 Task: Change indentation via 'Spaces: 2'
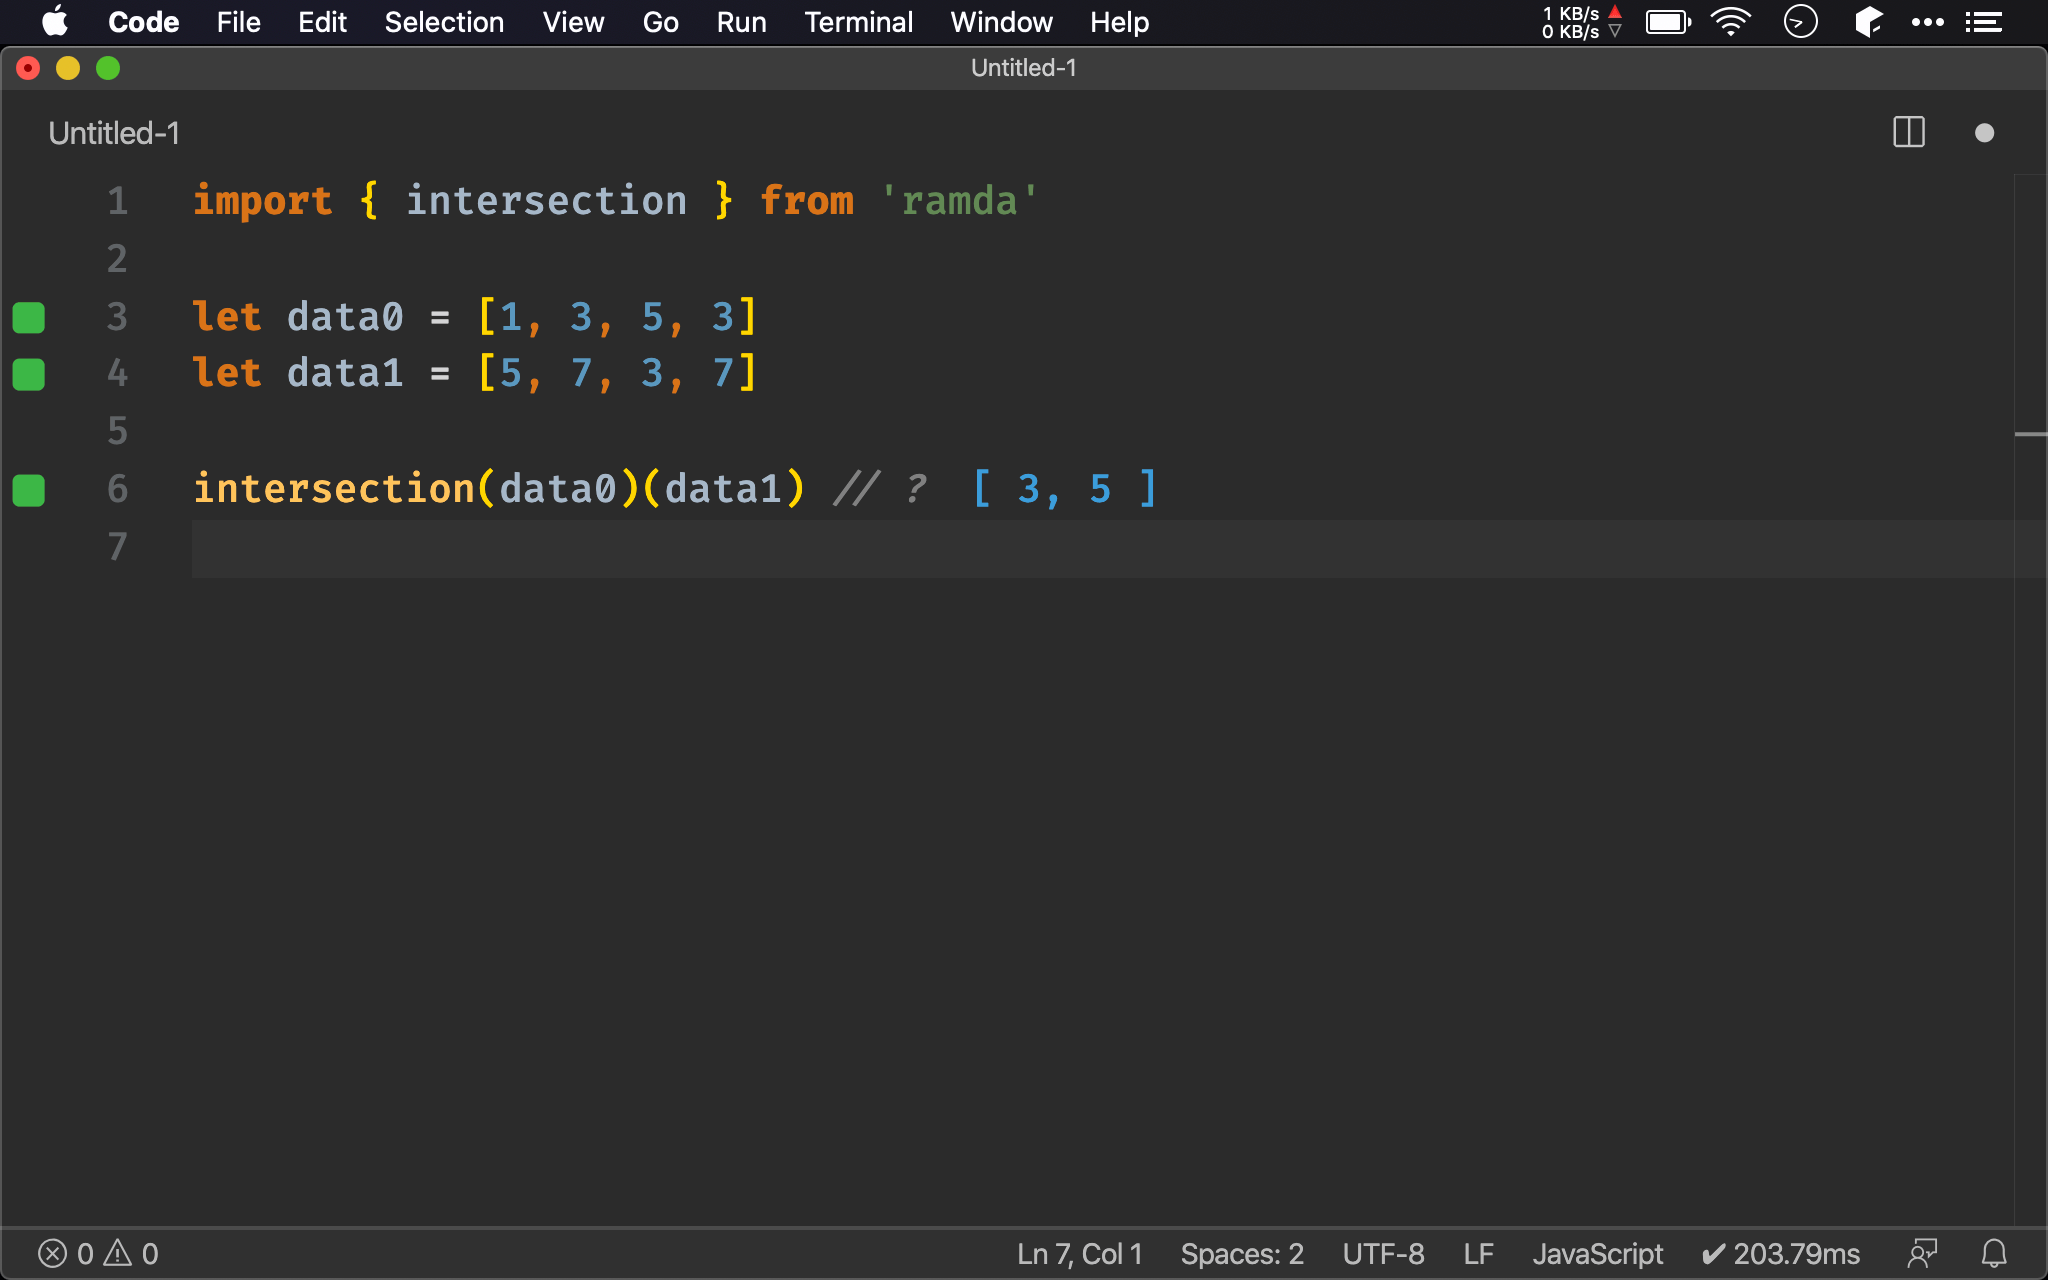point(1242,1254)
